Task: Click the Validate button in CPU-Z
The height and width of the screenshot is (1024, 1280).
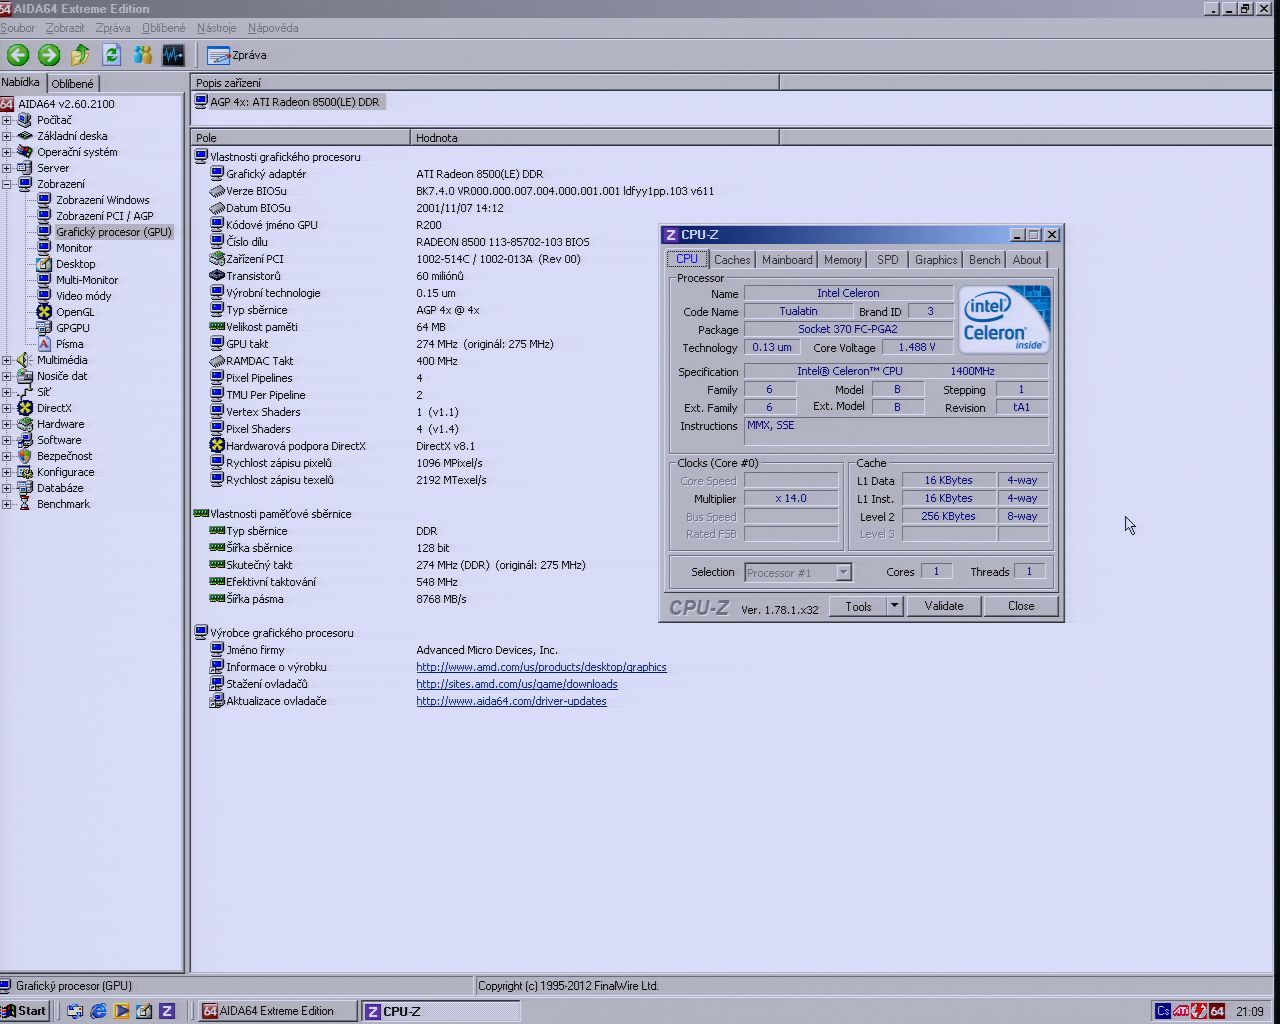Action: (943, 606)
